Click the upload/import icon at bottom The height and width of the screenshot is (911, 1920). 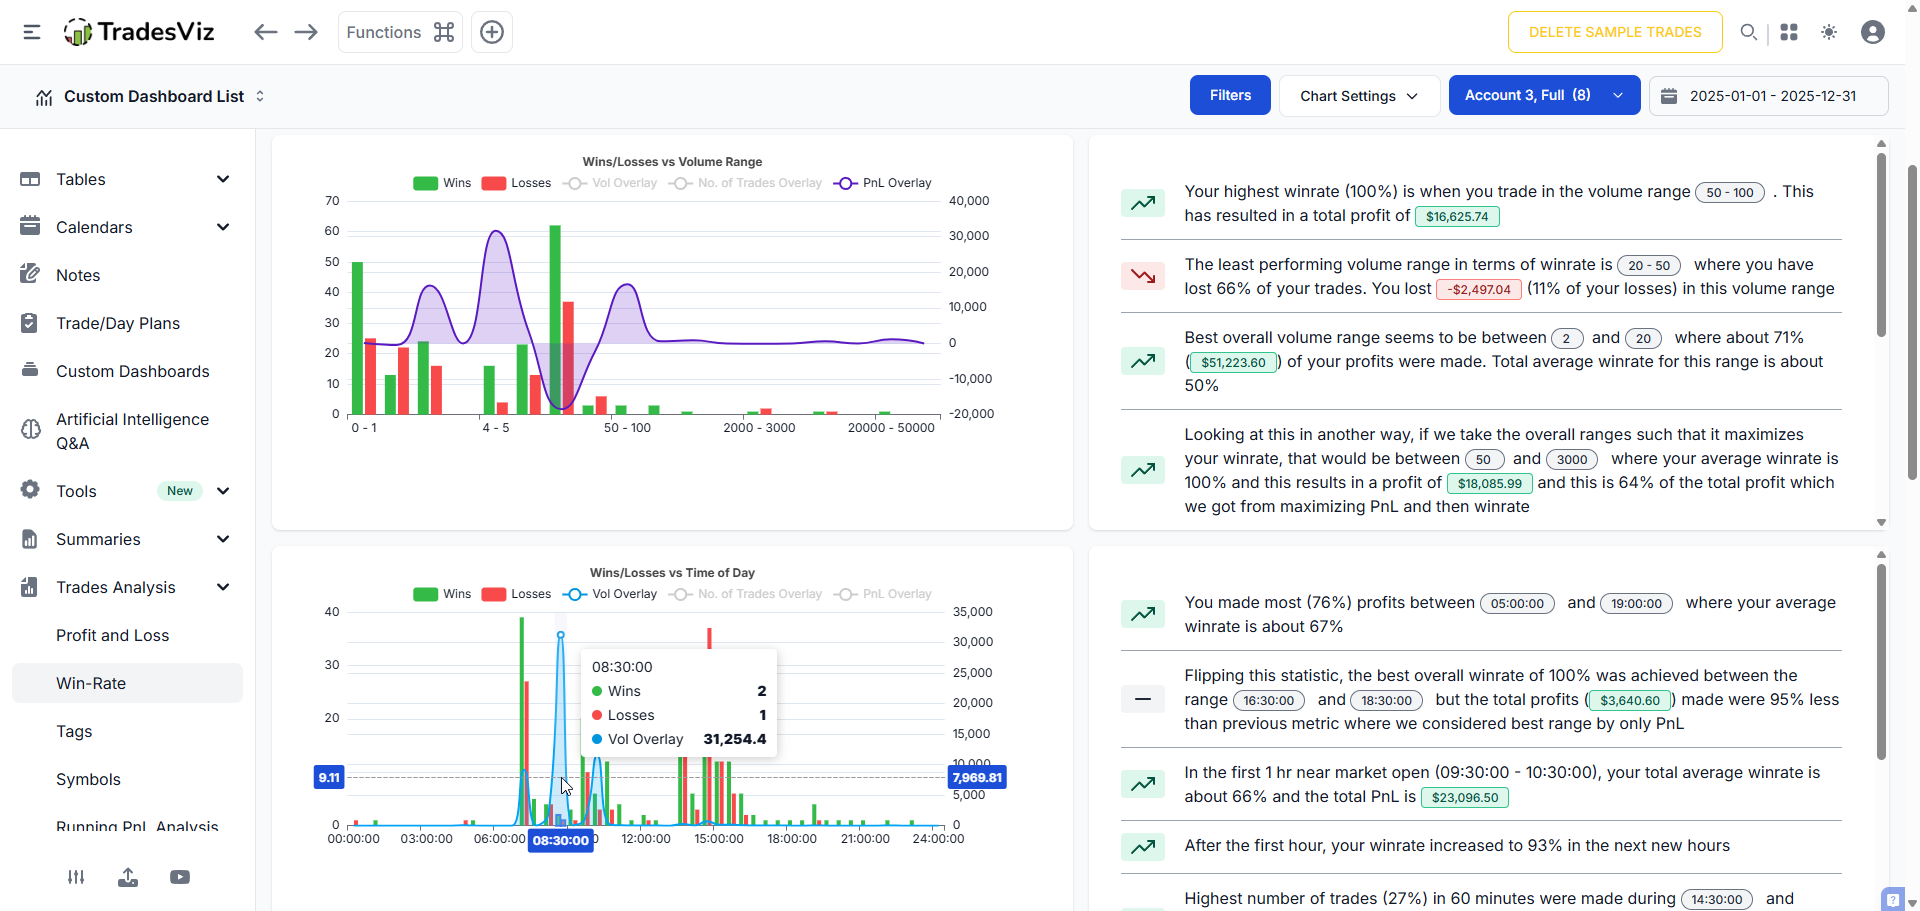(x=128, y=877)
